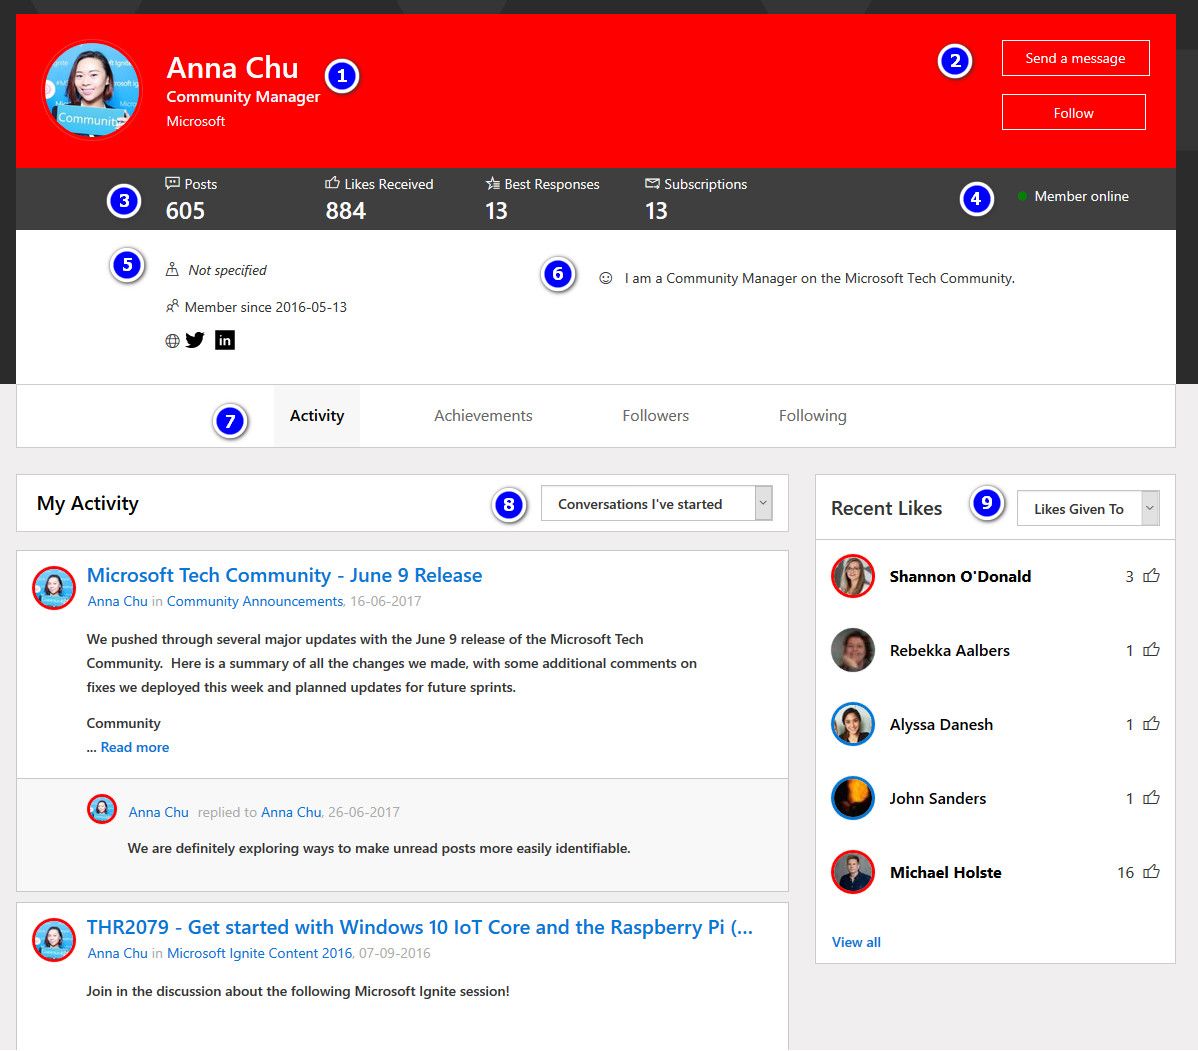
Task: Click the Posts speech bubble icon
Action: (x=170, y=183)
